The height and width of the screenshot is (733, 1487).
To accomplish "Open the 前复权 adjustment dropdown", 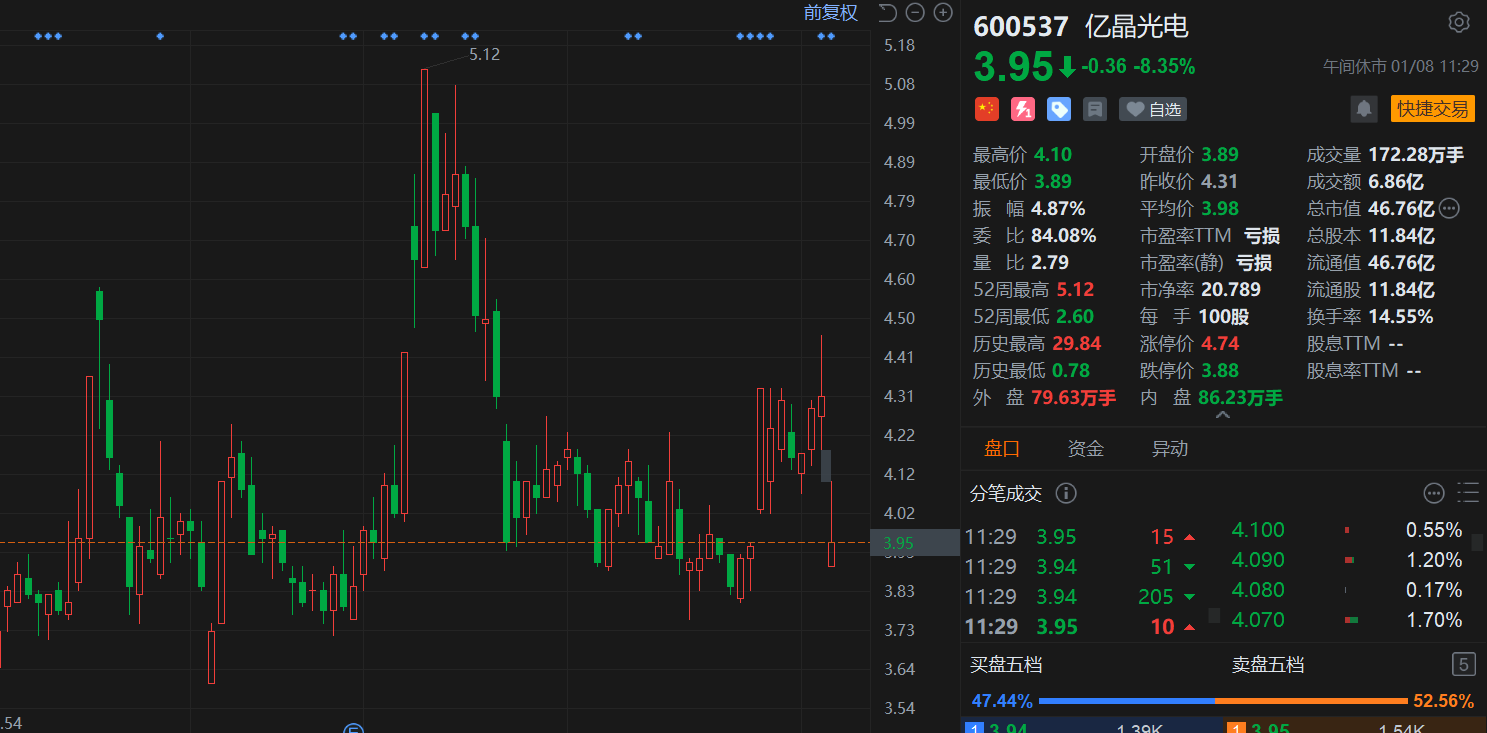I will click(831, 13).
